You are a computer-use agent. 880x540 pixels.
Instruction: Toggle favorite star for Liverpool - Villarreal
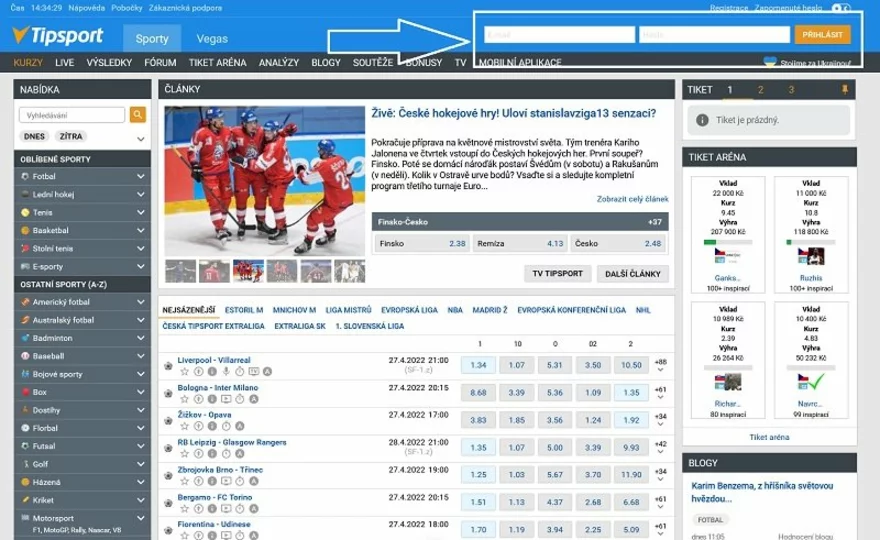click(x=184, y=372)
